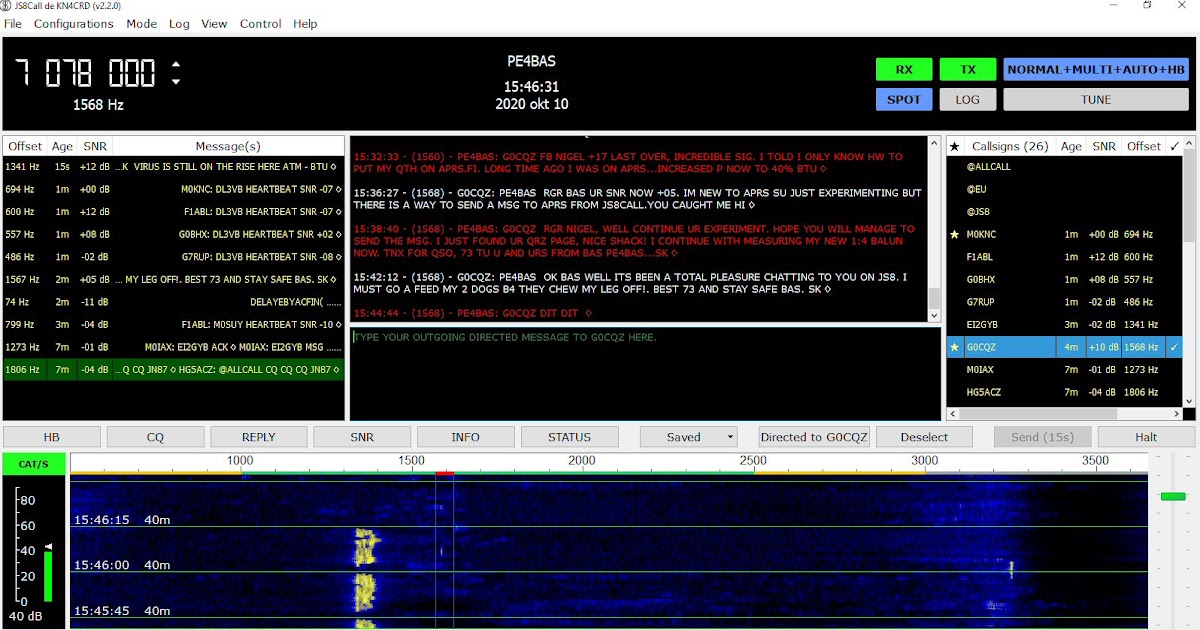The width and height of the screenshot is (1200, 630).
Task: Click the TUNE button
Action: (x=1096, y=99)
